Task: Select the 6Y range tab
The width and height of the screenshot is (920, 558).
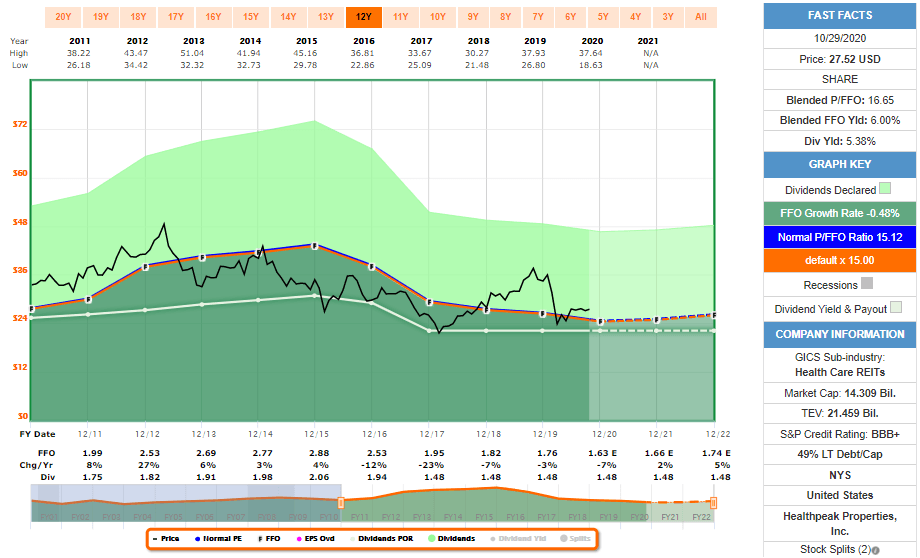Action: coord(571,17)
